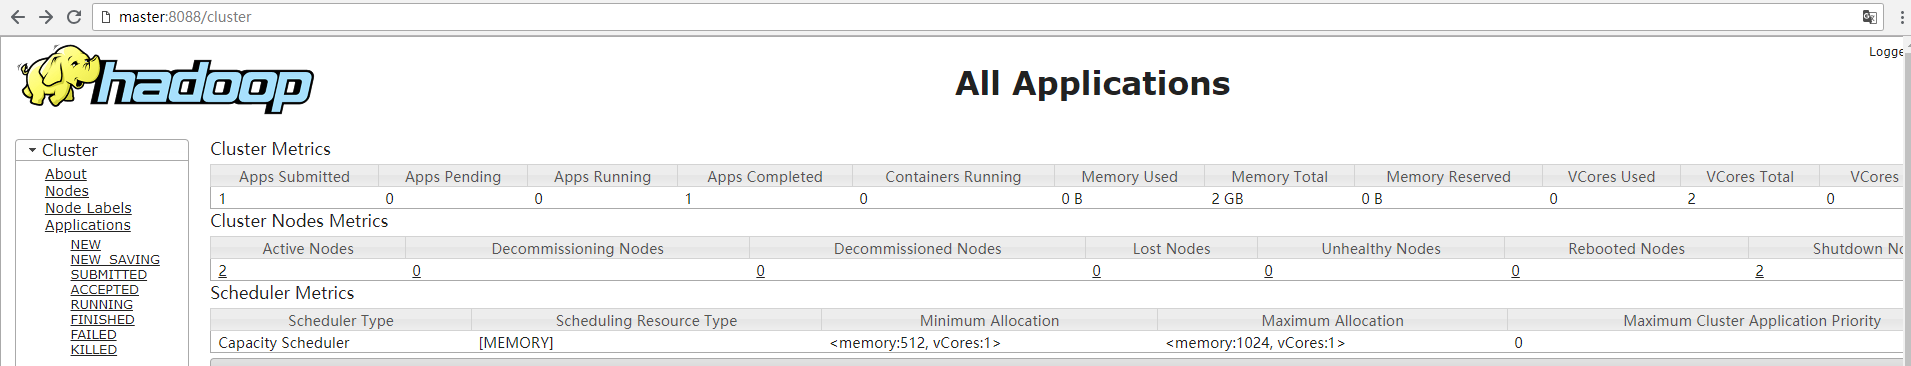Filter applications by NEW_SAVING state
Screen dimensions: 1911x366
tap(115, 260)
